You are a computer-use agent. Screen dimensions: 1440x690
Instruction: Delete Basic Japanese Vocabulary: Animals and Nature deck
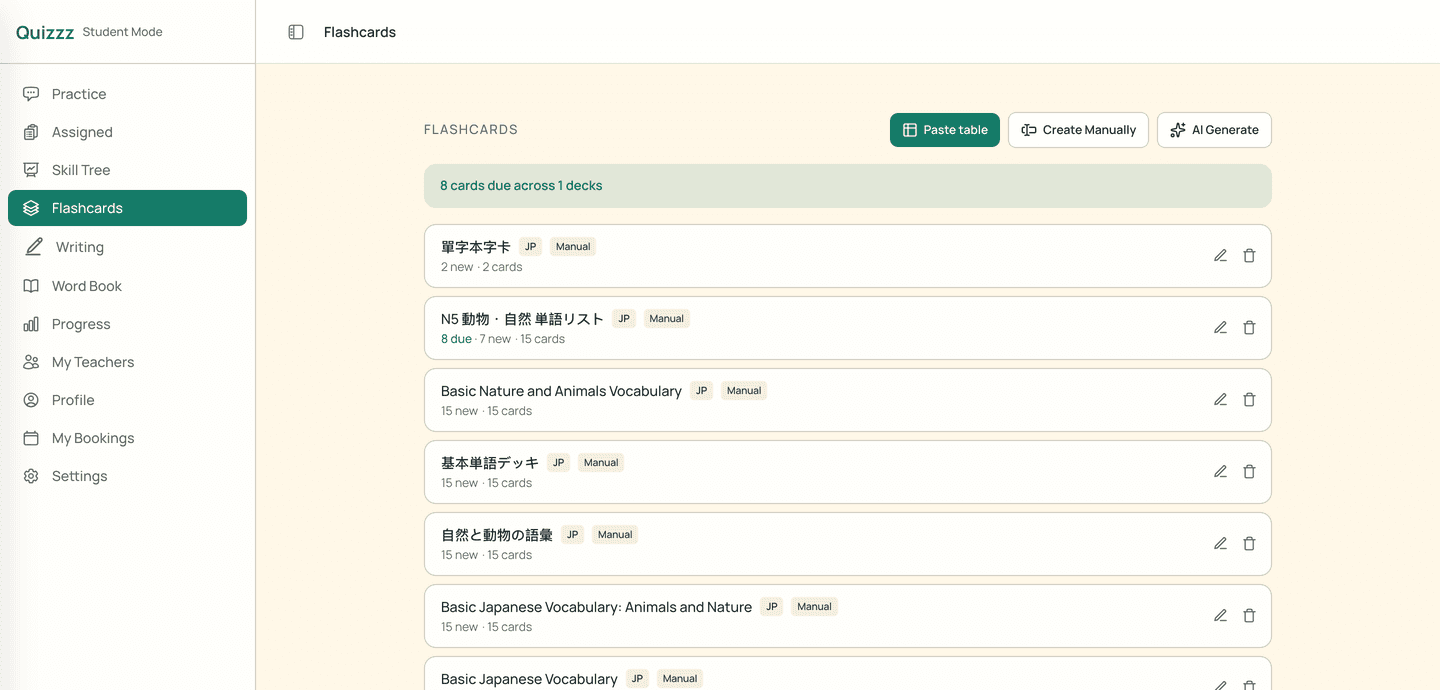tap(1249, 616)
